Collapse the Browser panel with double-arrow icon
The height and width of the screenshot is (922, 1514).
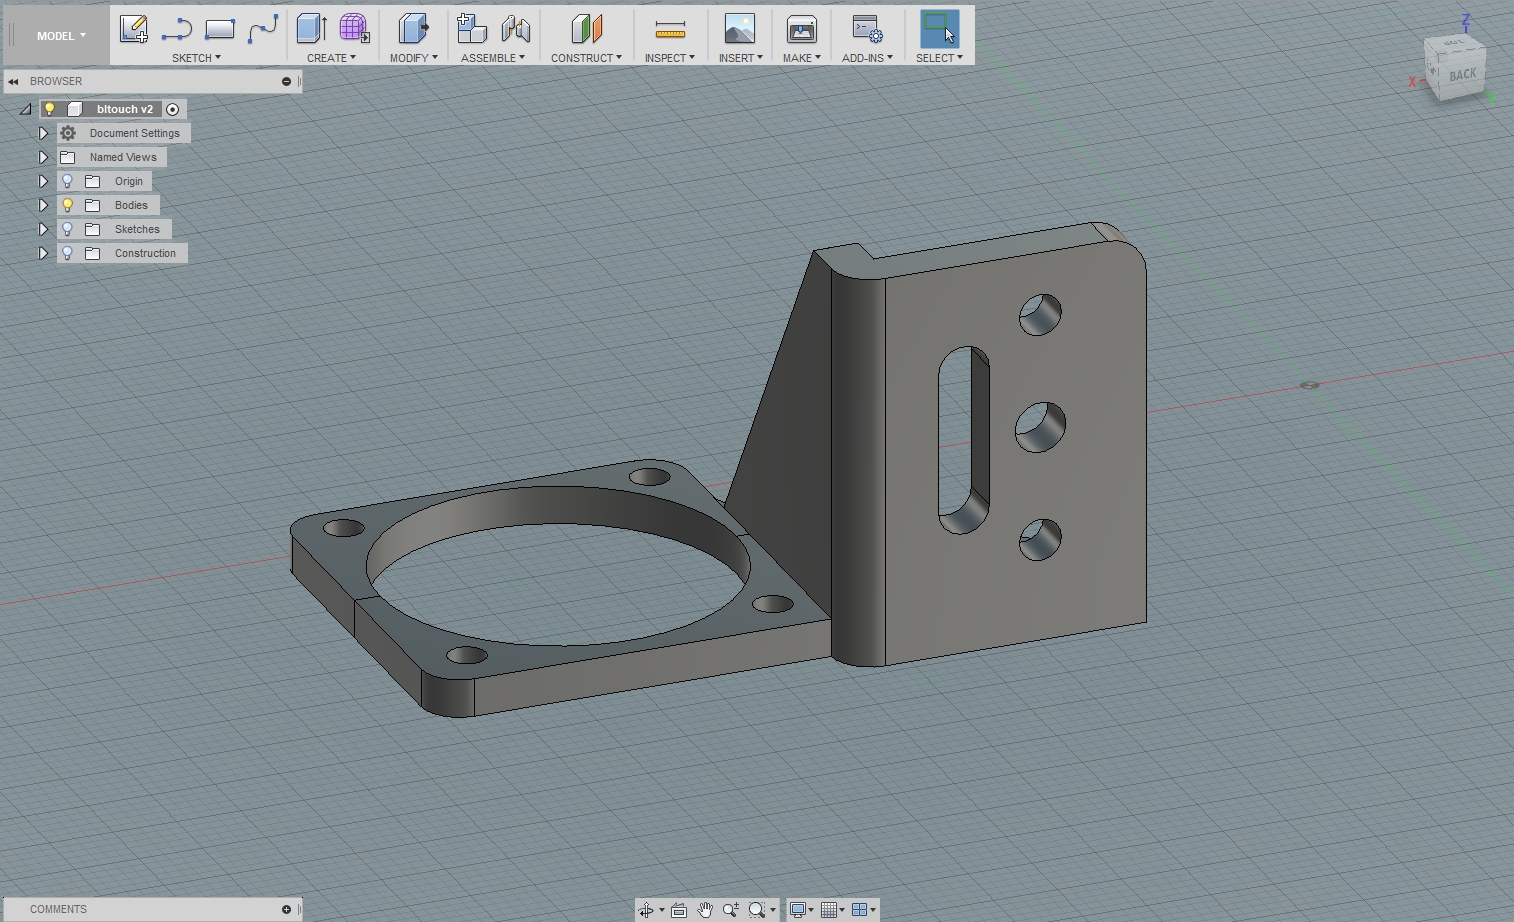point(13,82)
